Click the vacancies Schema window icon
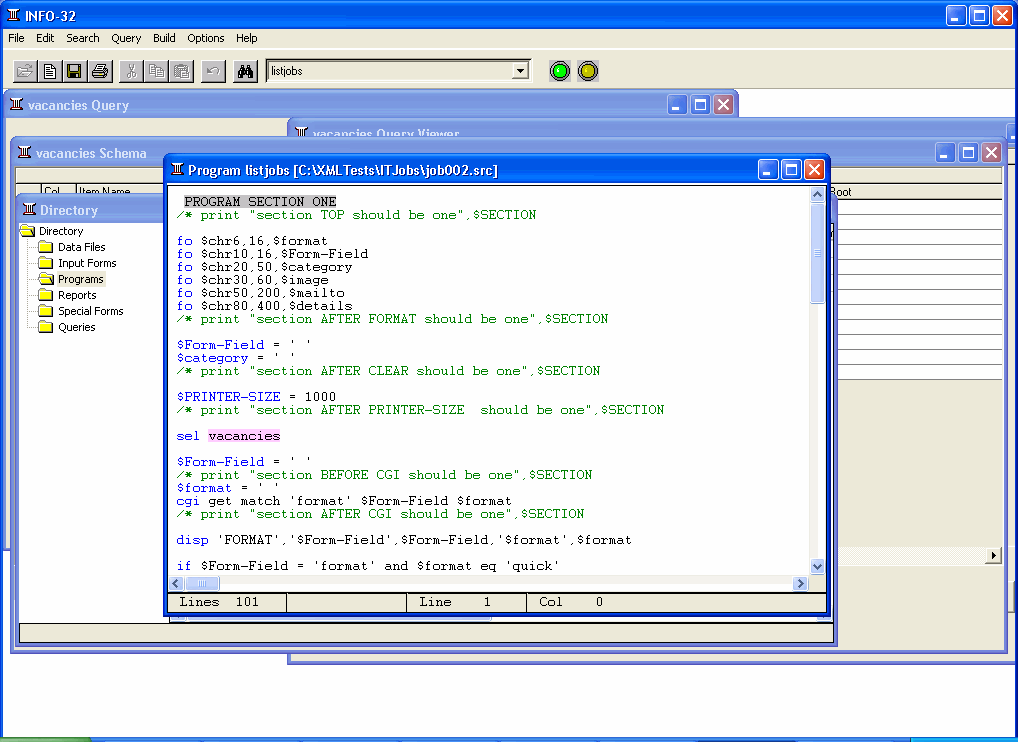 [25, 153]
